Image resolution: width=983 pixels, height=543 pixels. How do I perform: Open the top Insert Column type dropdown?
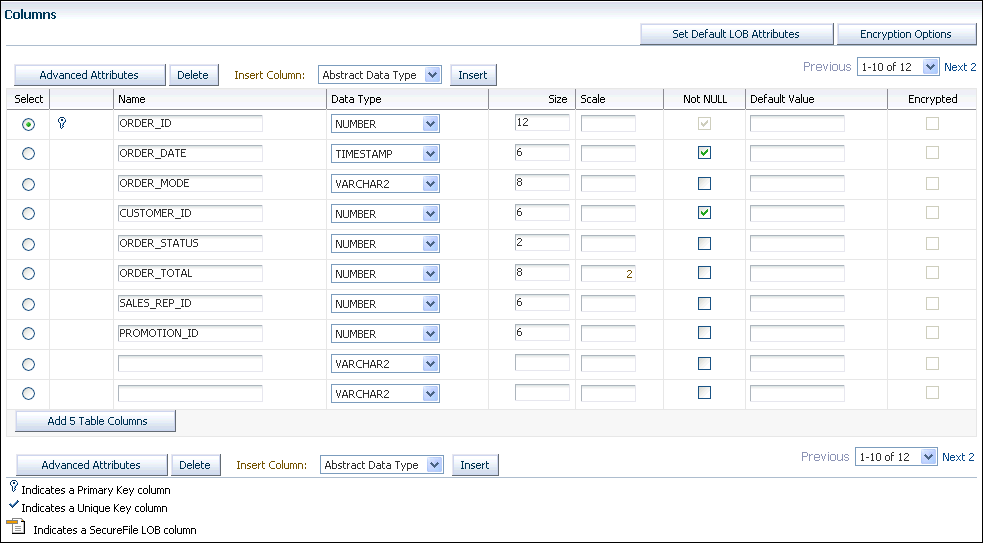380,75
